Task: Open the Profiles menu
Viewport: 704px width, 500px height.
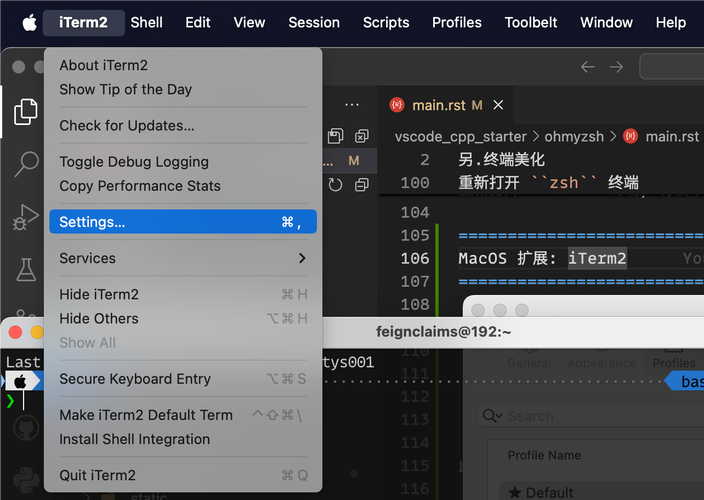Action: pos(457,22)
